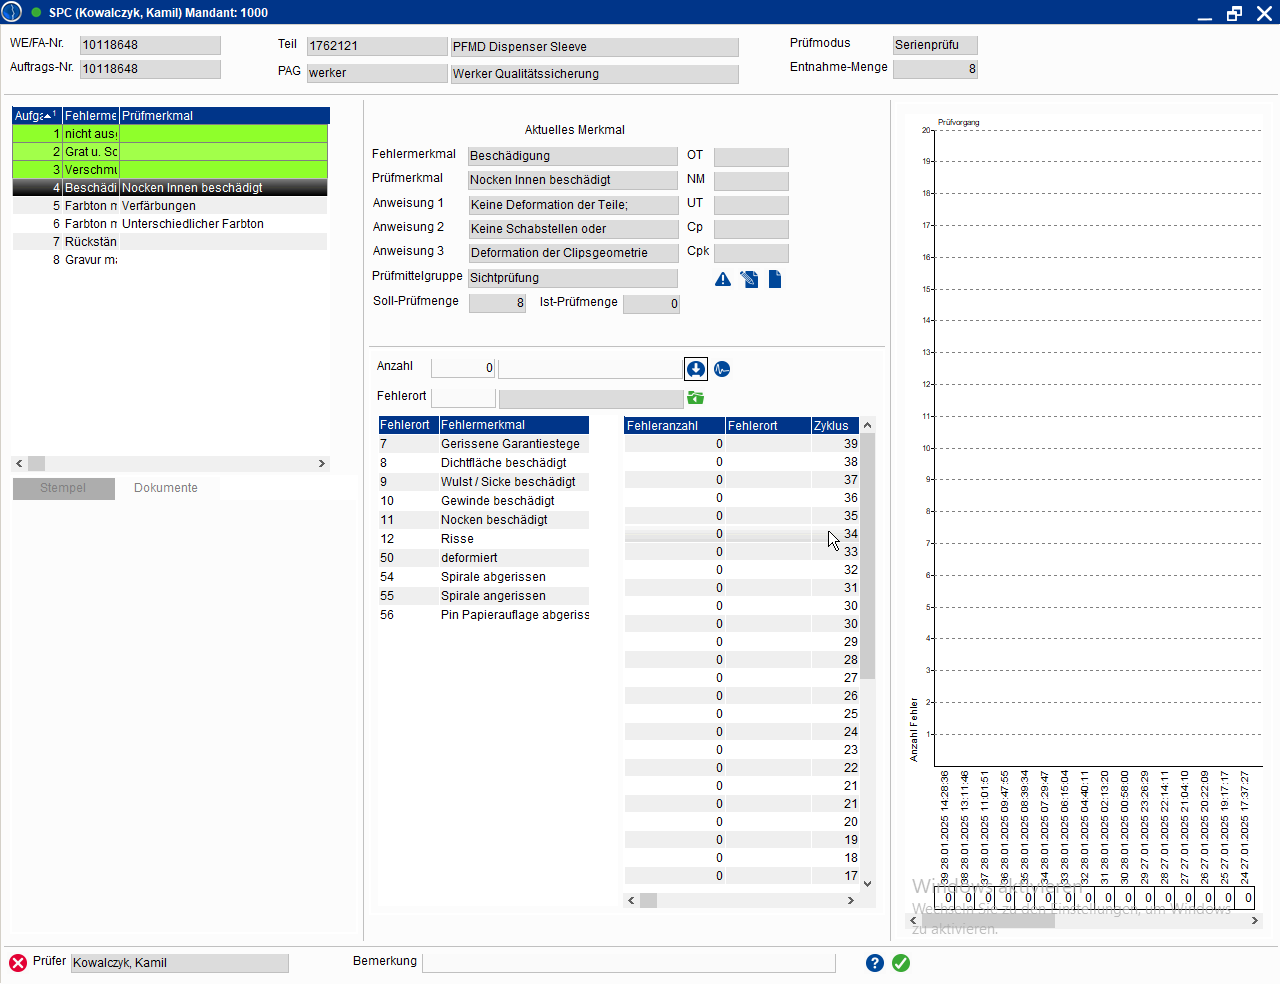Select the 'Spirale abgerissen' defect entry
Screen dimensions: 1280x984
coord(493,577)
